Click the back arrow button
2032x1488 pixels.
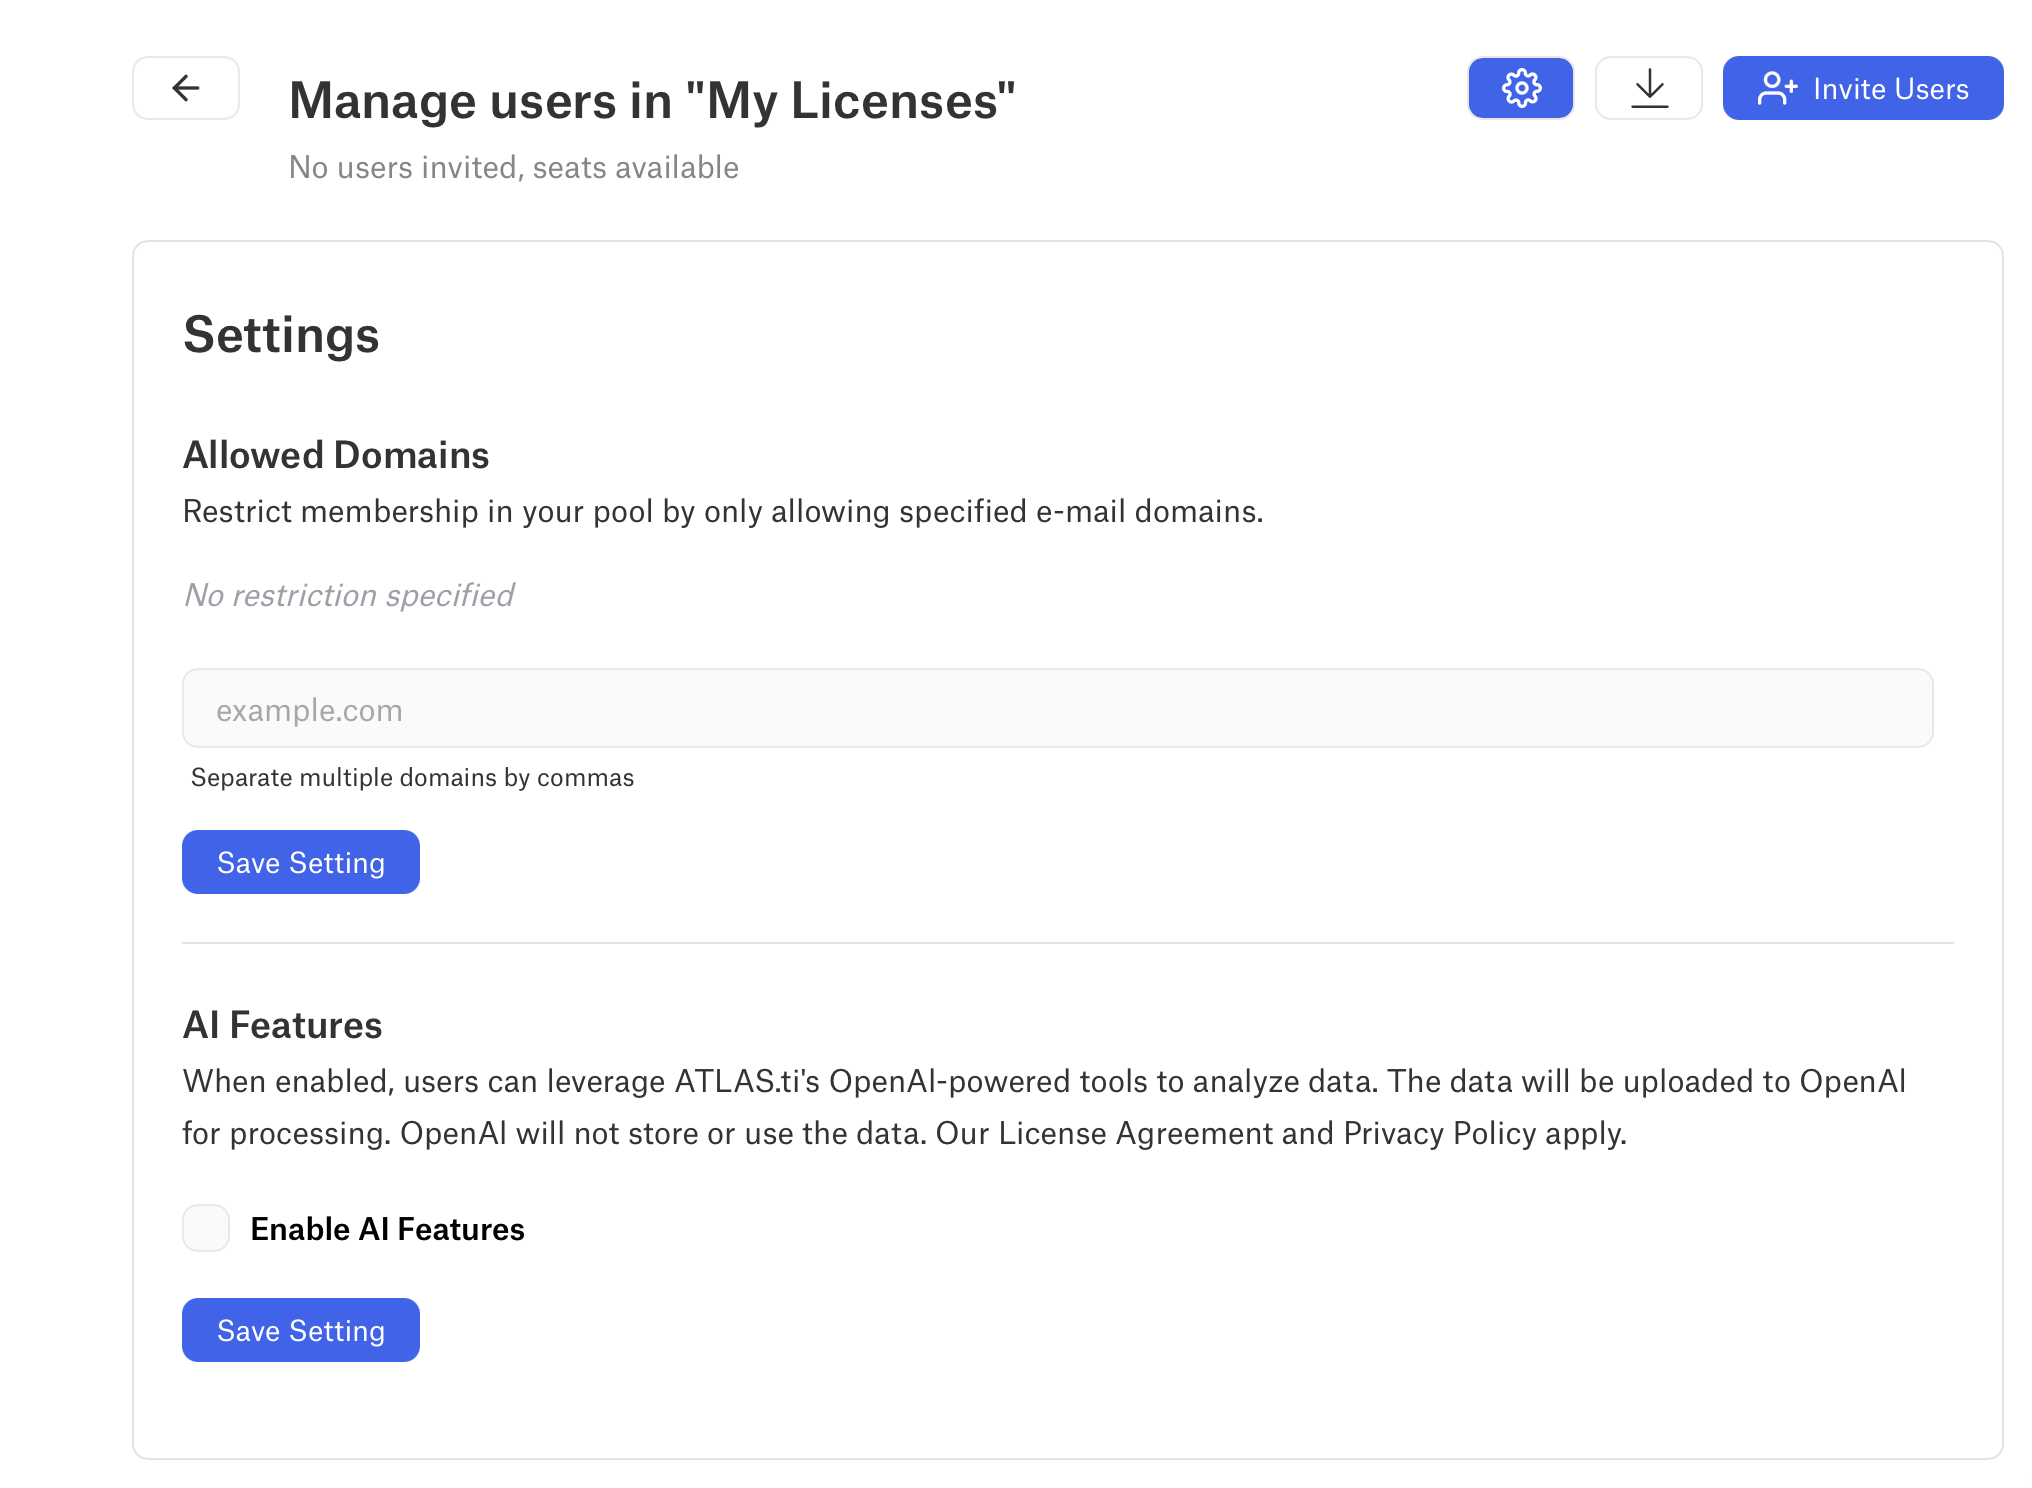click(x=186, y=88)
